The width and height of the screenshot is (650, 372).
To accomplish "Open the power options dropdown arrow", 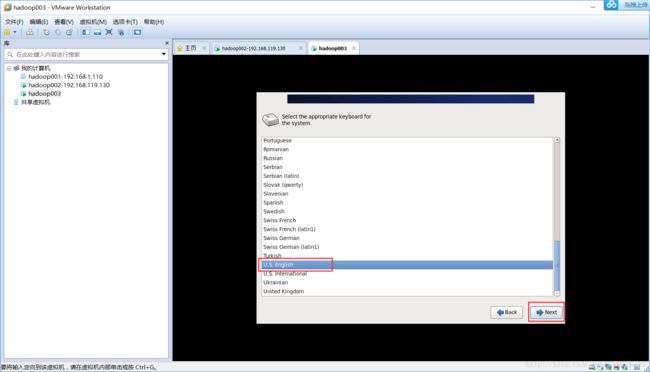I will [x=15, y=32].
